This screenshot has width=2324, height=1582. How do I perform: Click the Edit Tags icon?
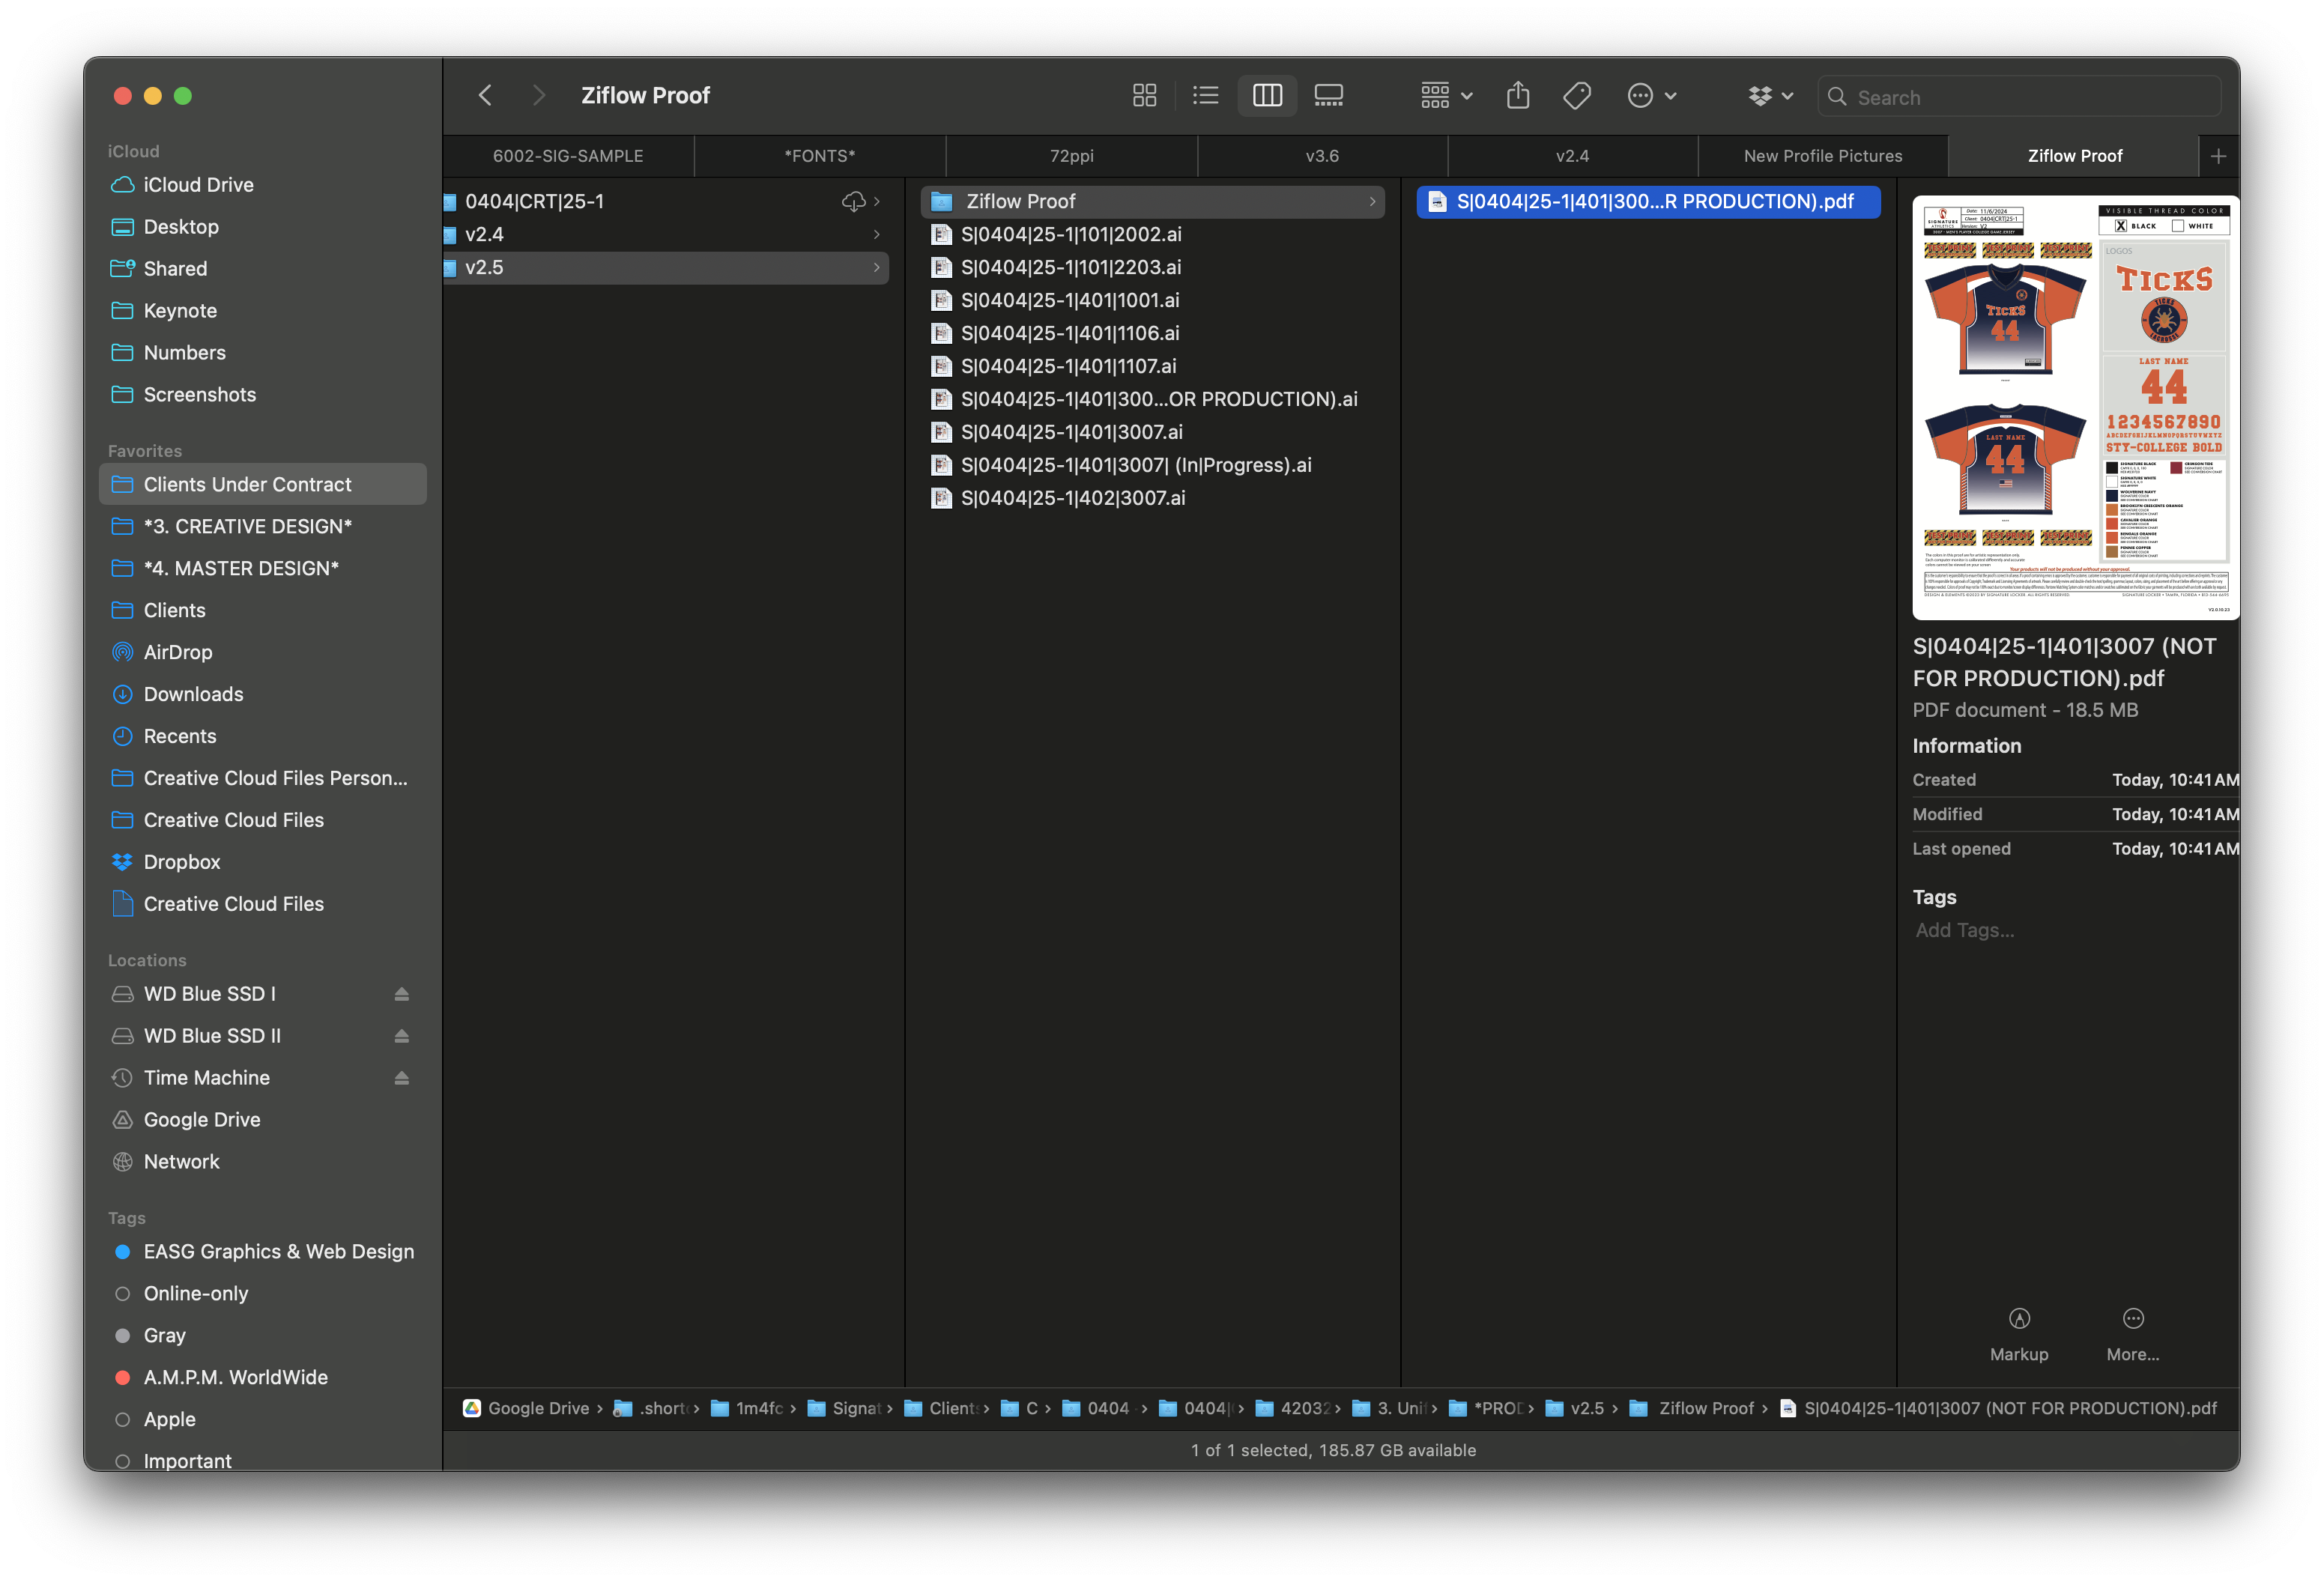click(1577, 96)
